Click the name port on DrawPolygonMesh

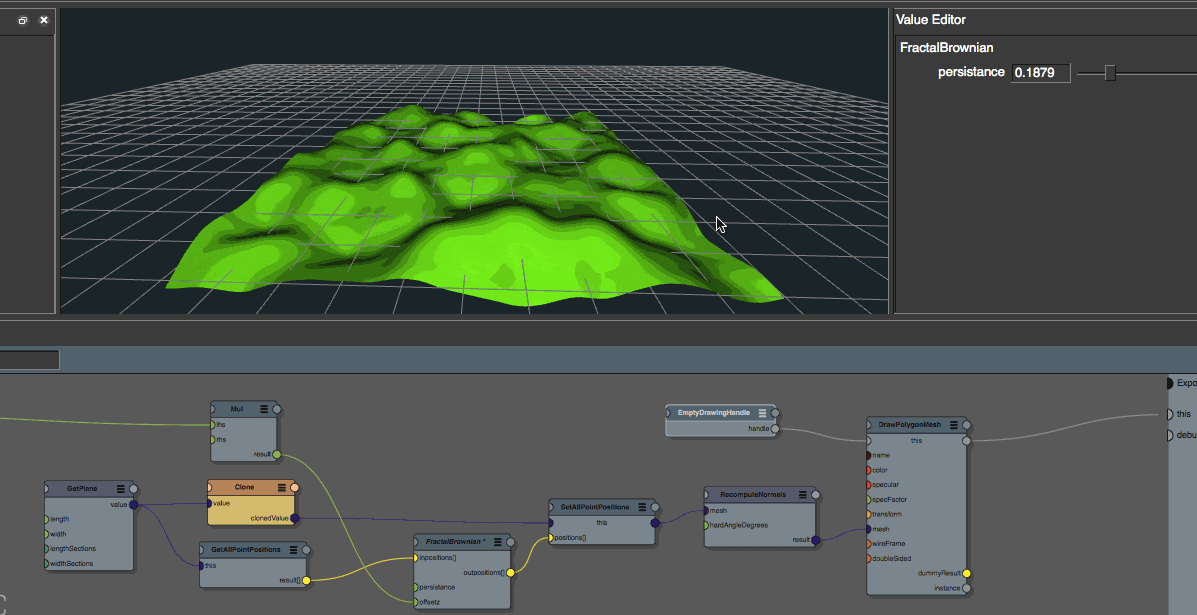tap(869, 456)
